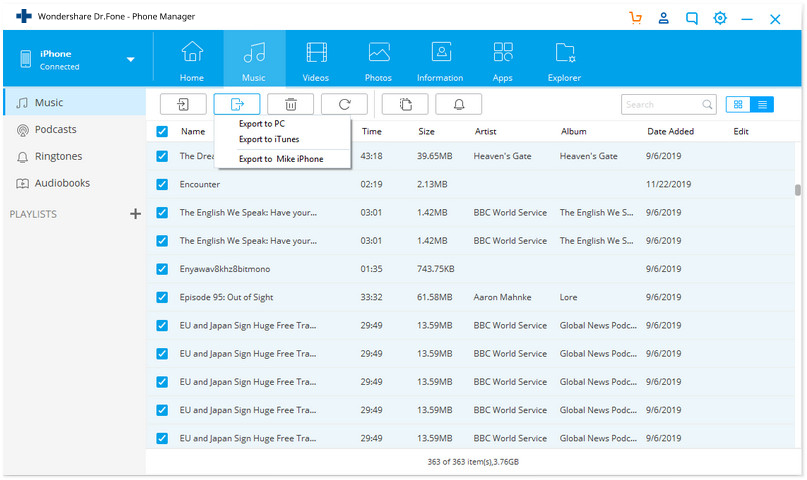Sort by the Time column header
The image size is (807, 480).
371,132
